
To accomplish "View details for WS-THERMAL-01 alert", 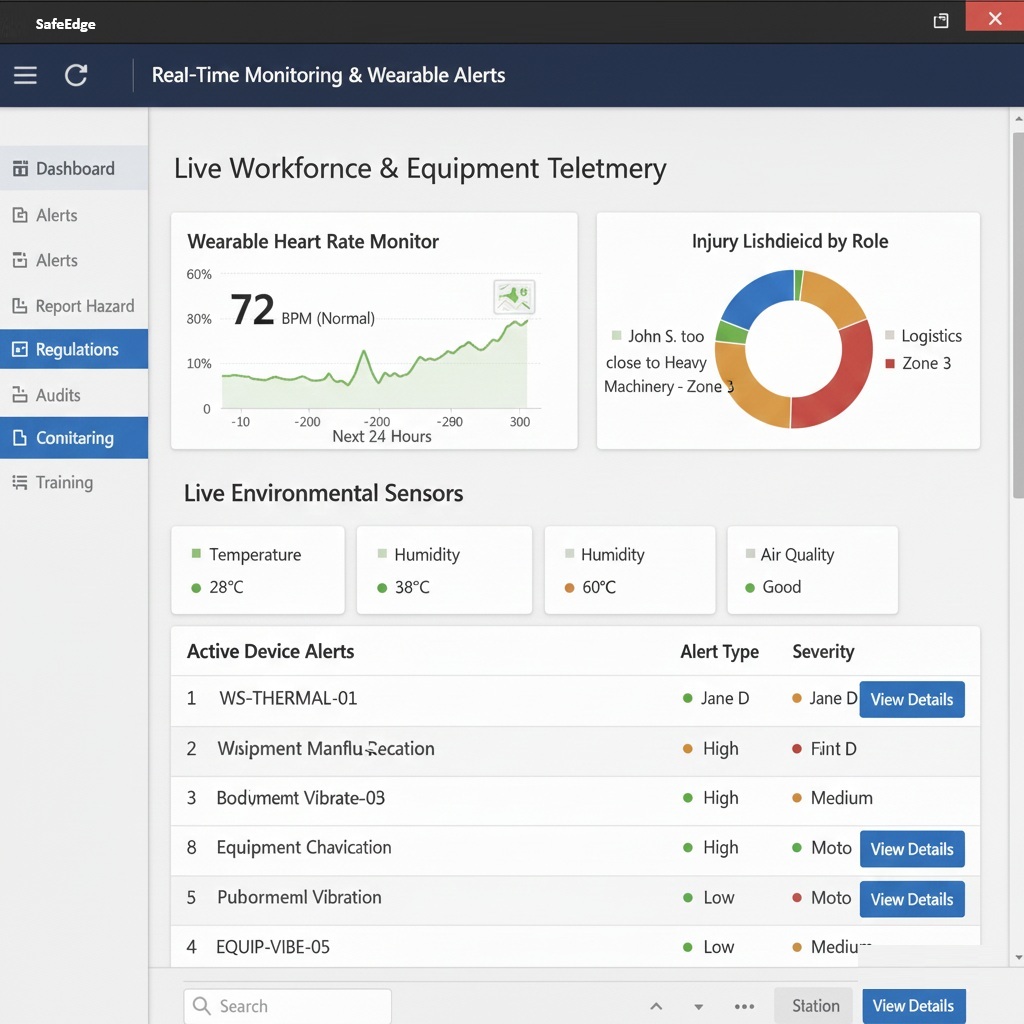I will point(911,699).
